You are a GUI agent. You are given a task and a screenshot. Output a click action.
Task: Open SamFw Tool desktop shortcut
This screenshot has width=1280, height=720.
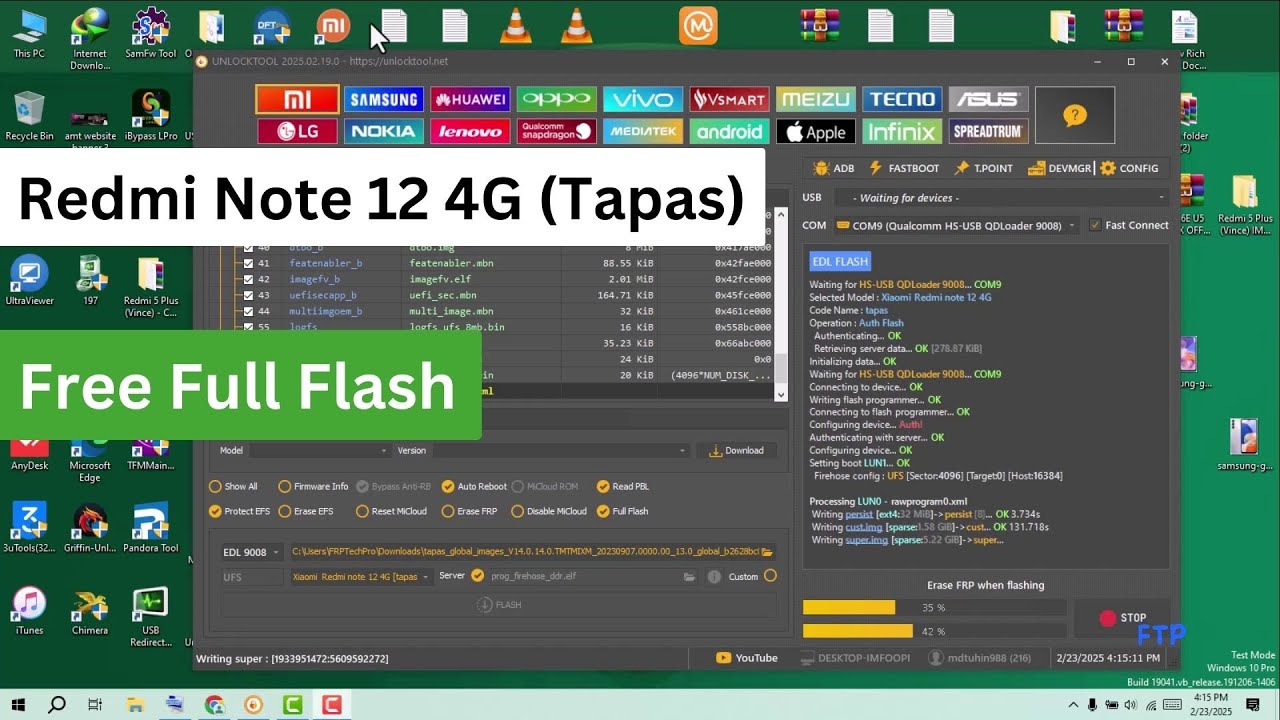(150, 34)
